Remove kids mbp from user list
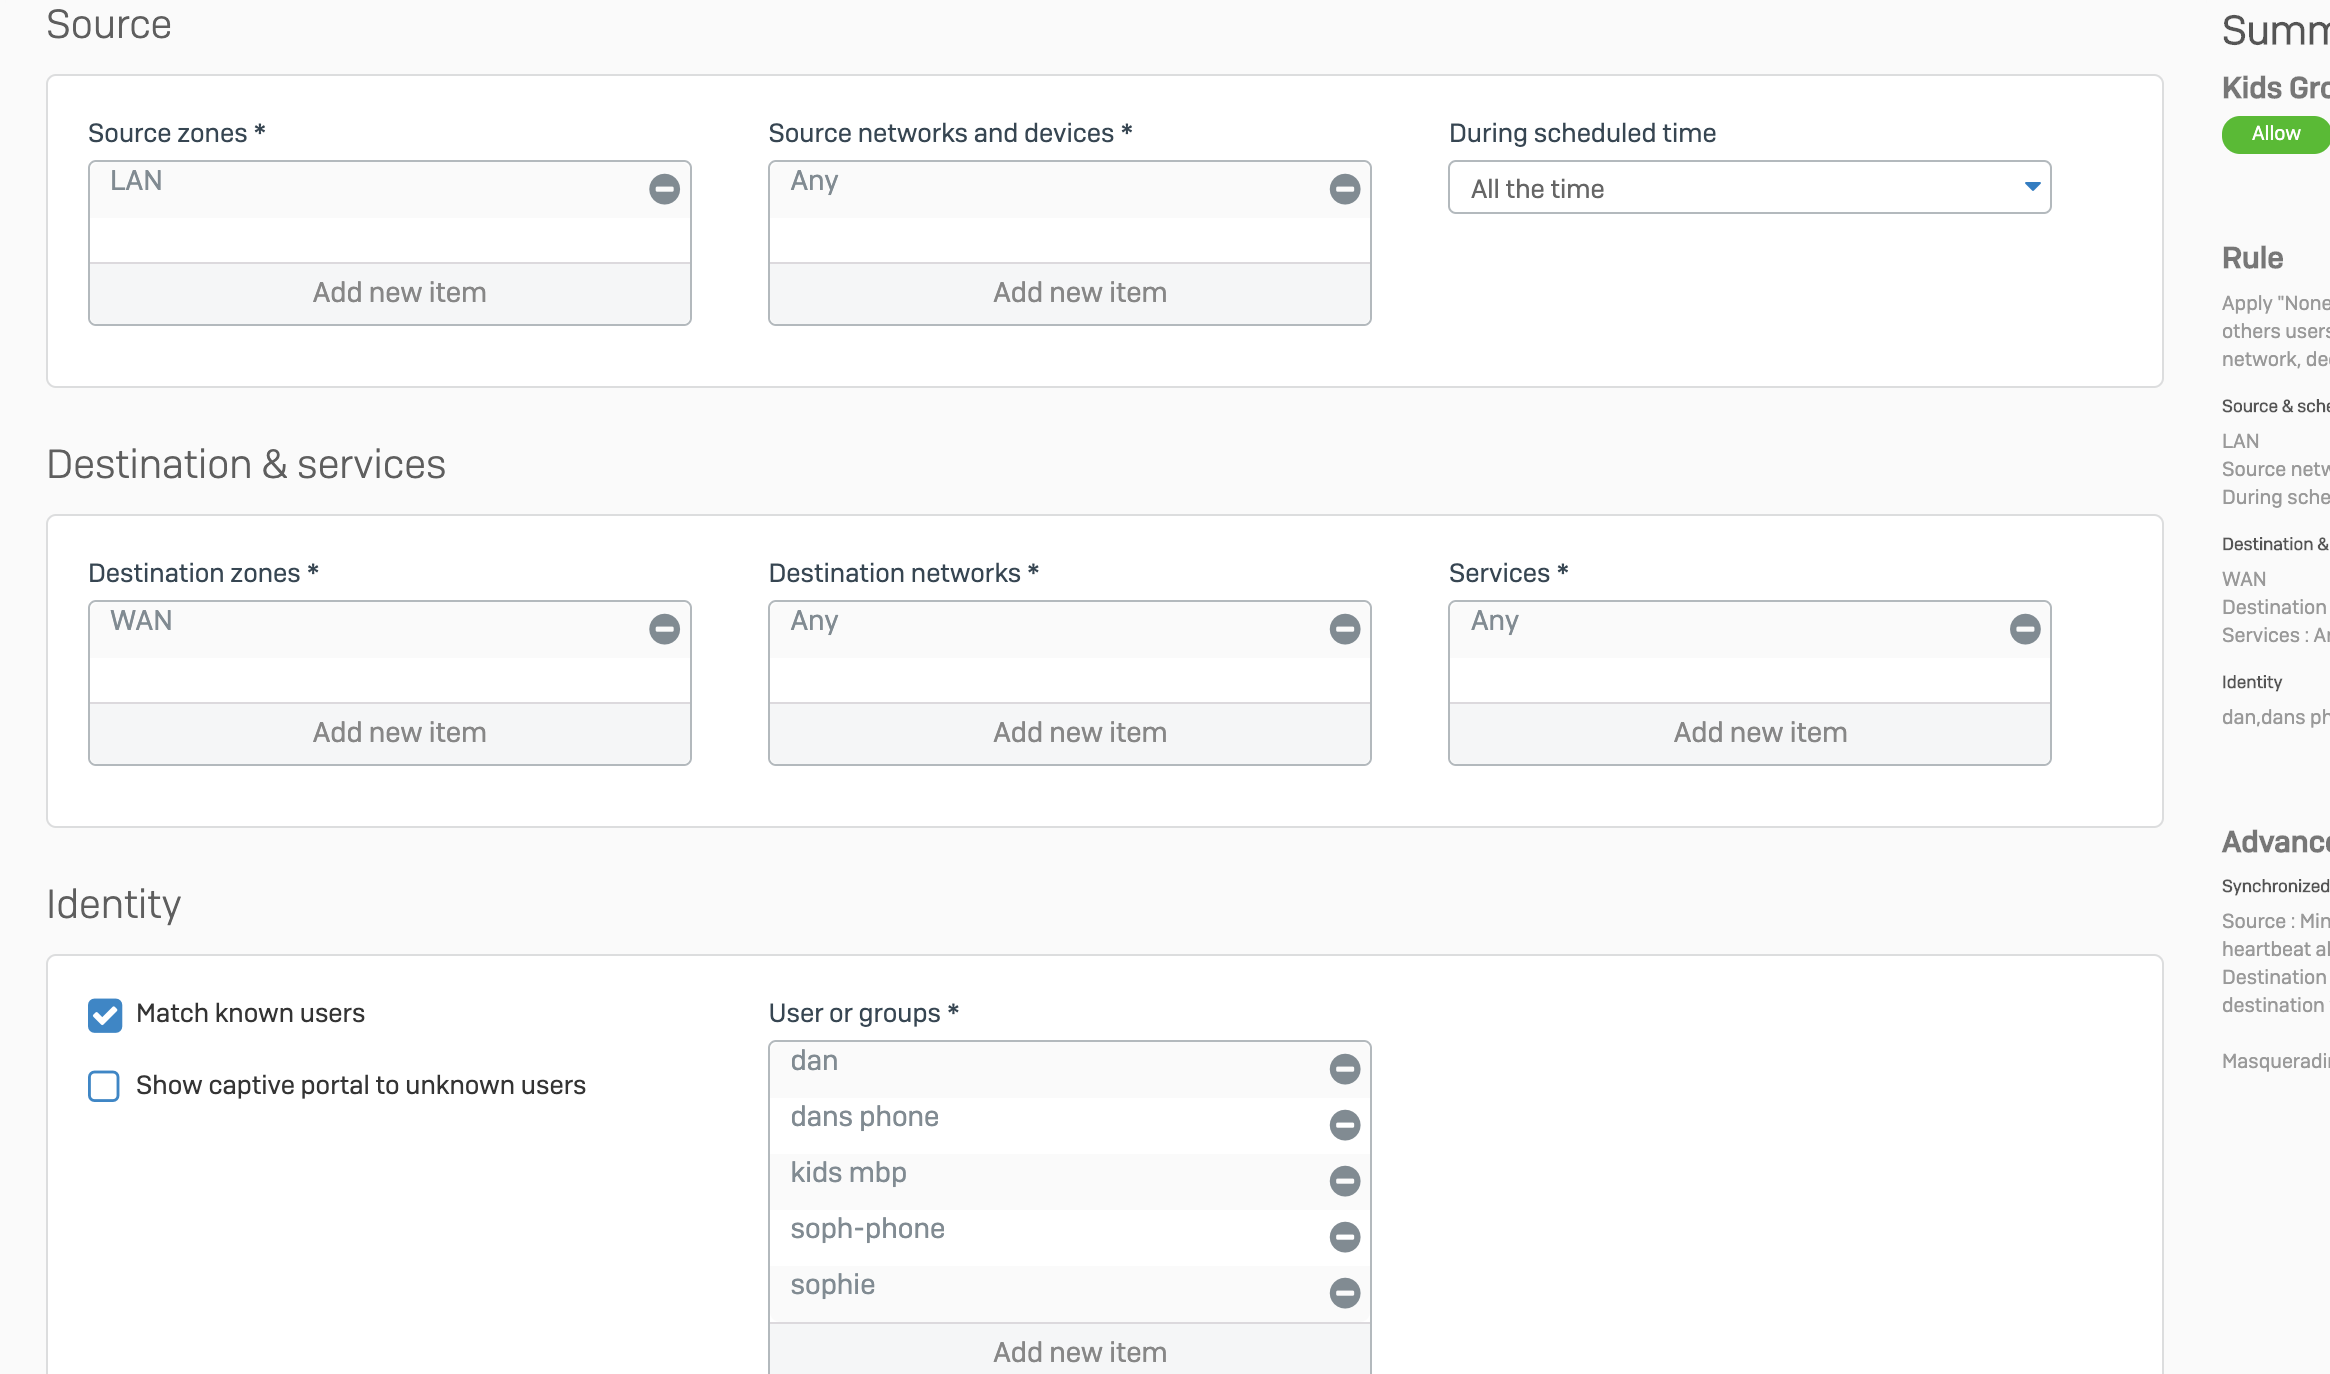Image resolution: width=2330 pixels, height=1374 pixels. coord(1344,1181)
